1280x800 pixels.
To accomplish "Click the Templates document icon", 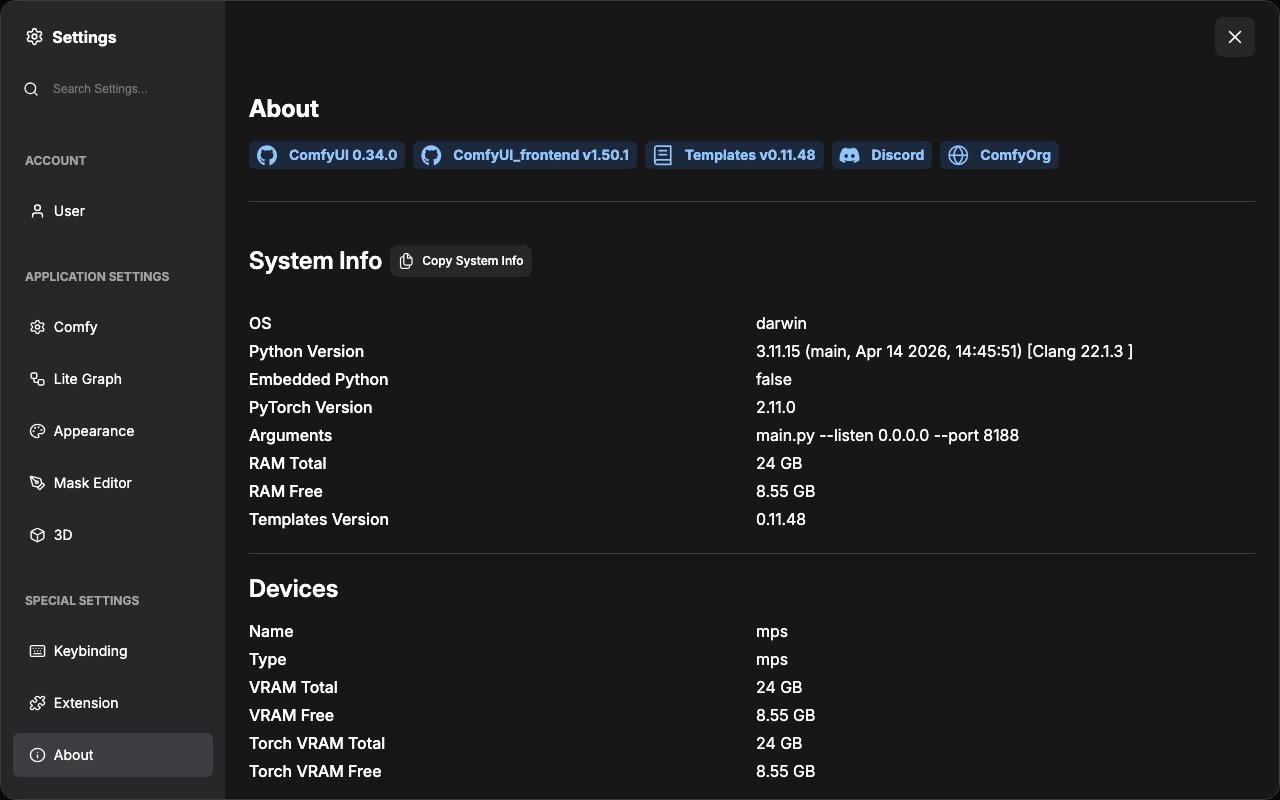I will [x=662, y=155].
